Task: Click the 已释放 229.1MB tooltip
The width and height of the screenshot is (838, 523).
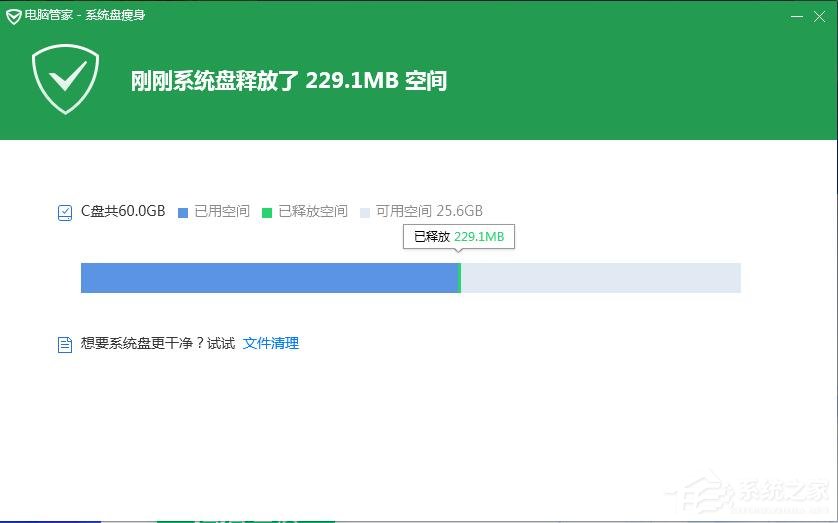Action: (x=459, y=237)
